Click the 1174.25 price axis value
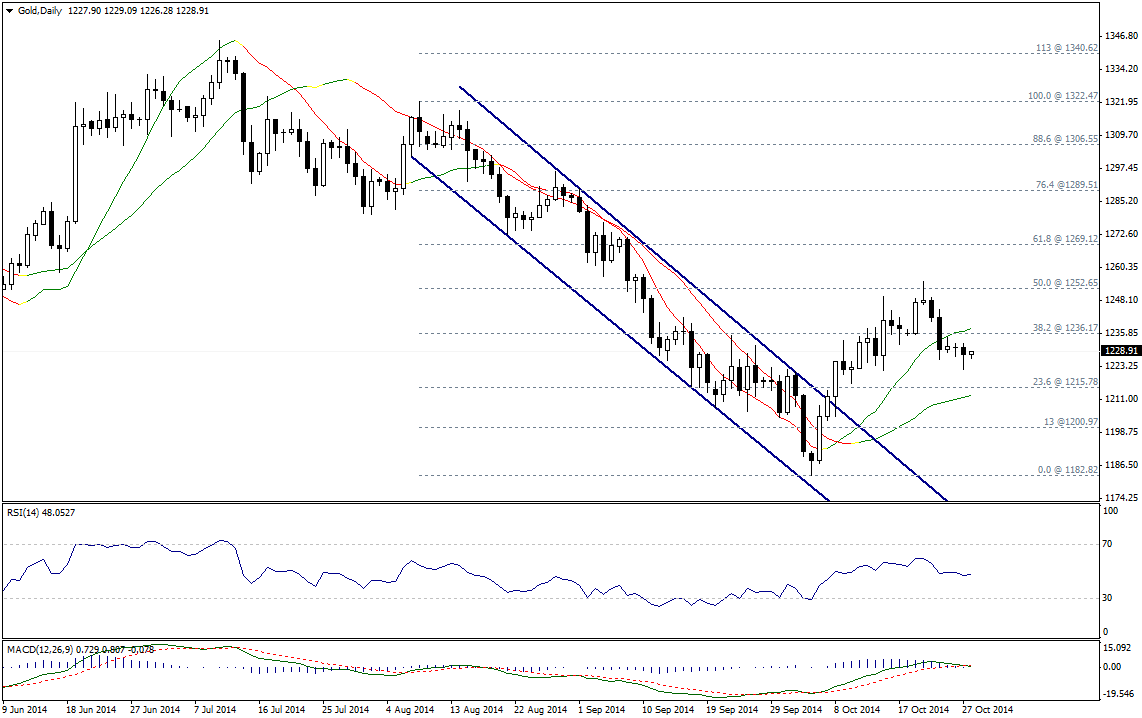Viewport: 1142px width, 718px height. [1121, 498]
